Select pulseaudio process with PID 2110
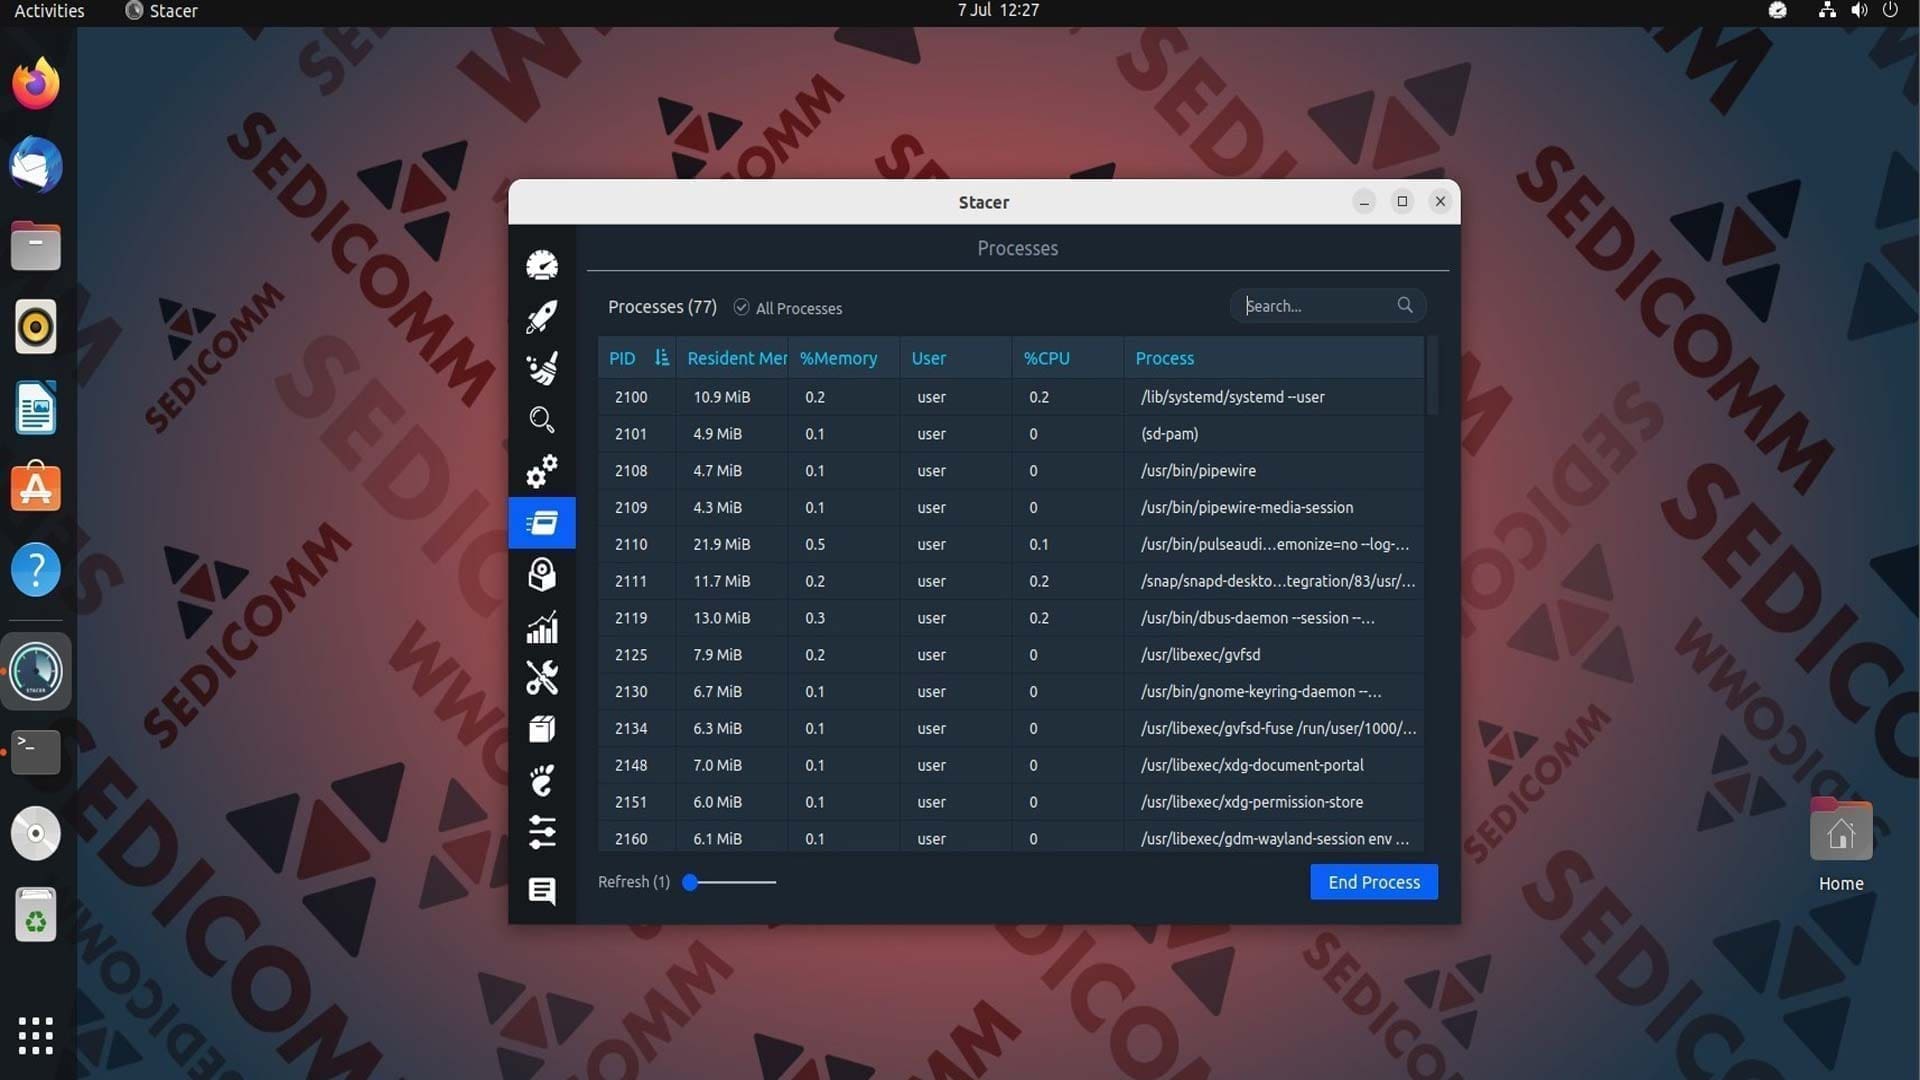 coord(1011,545)
